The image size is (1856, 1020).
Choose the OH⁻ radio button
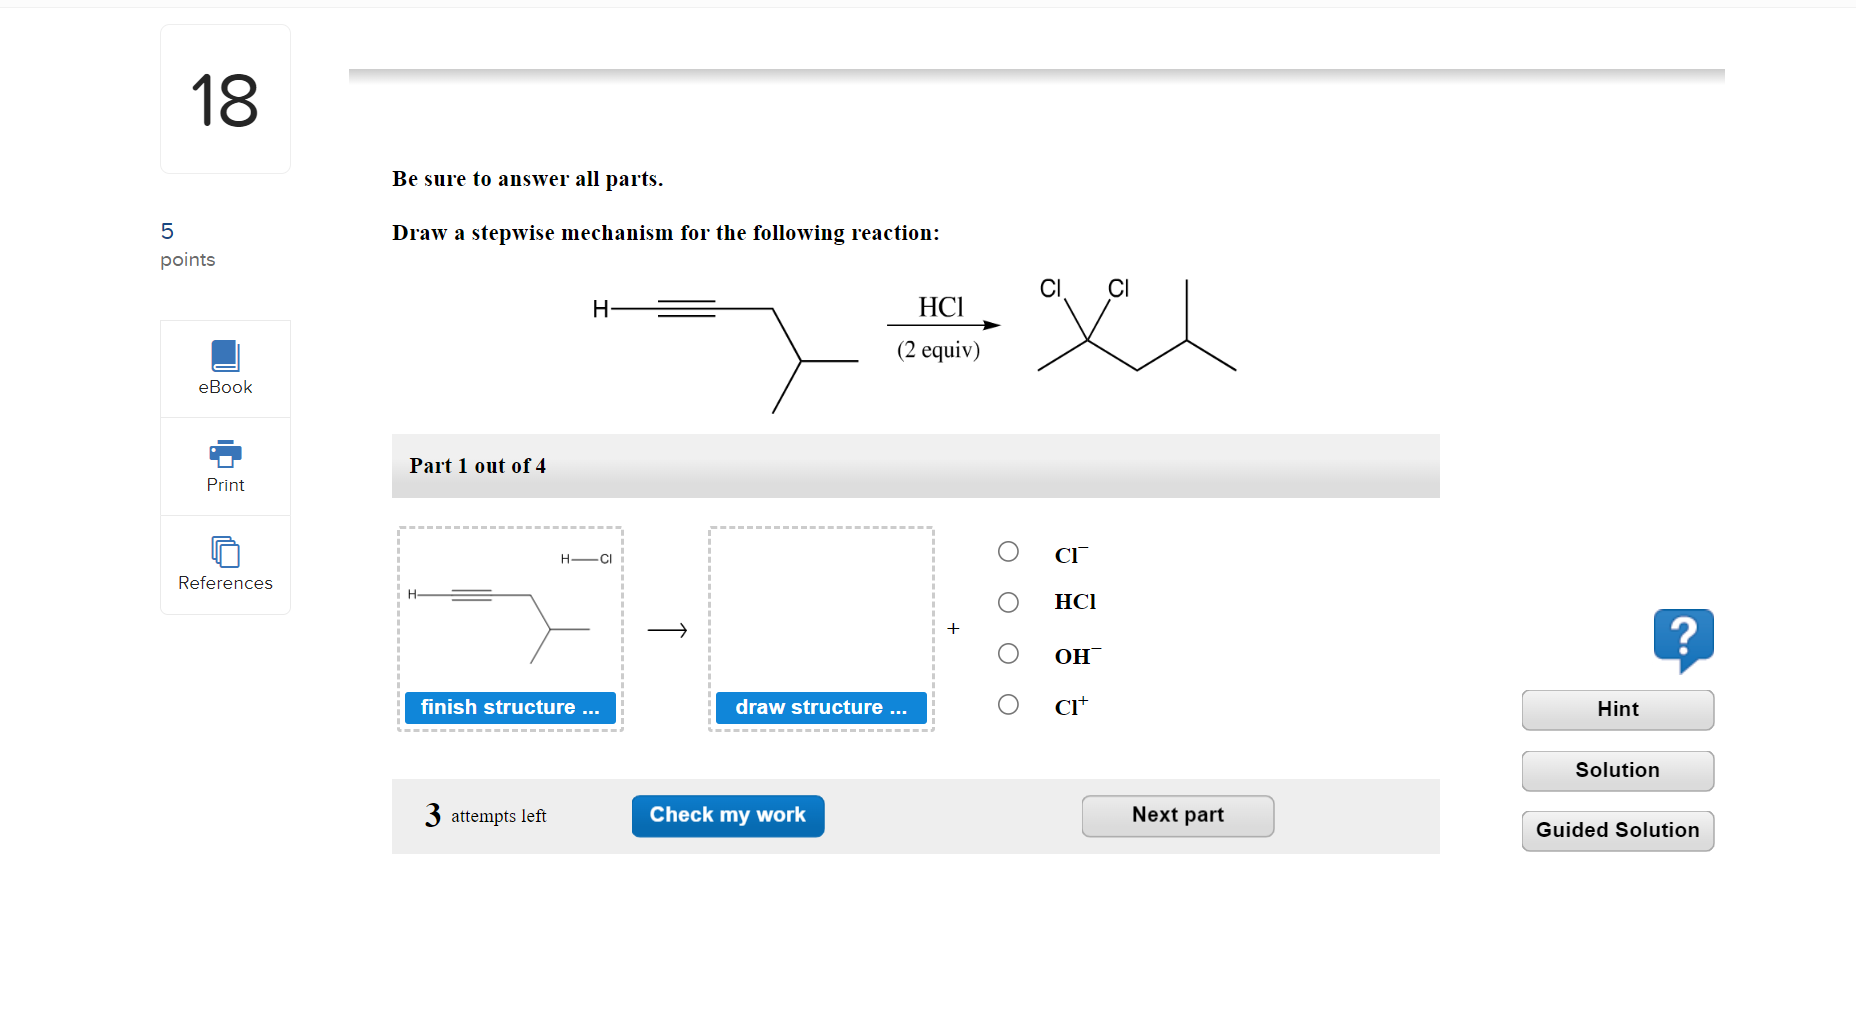(1008, 653)
